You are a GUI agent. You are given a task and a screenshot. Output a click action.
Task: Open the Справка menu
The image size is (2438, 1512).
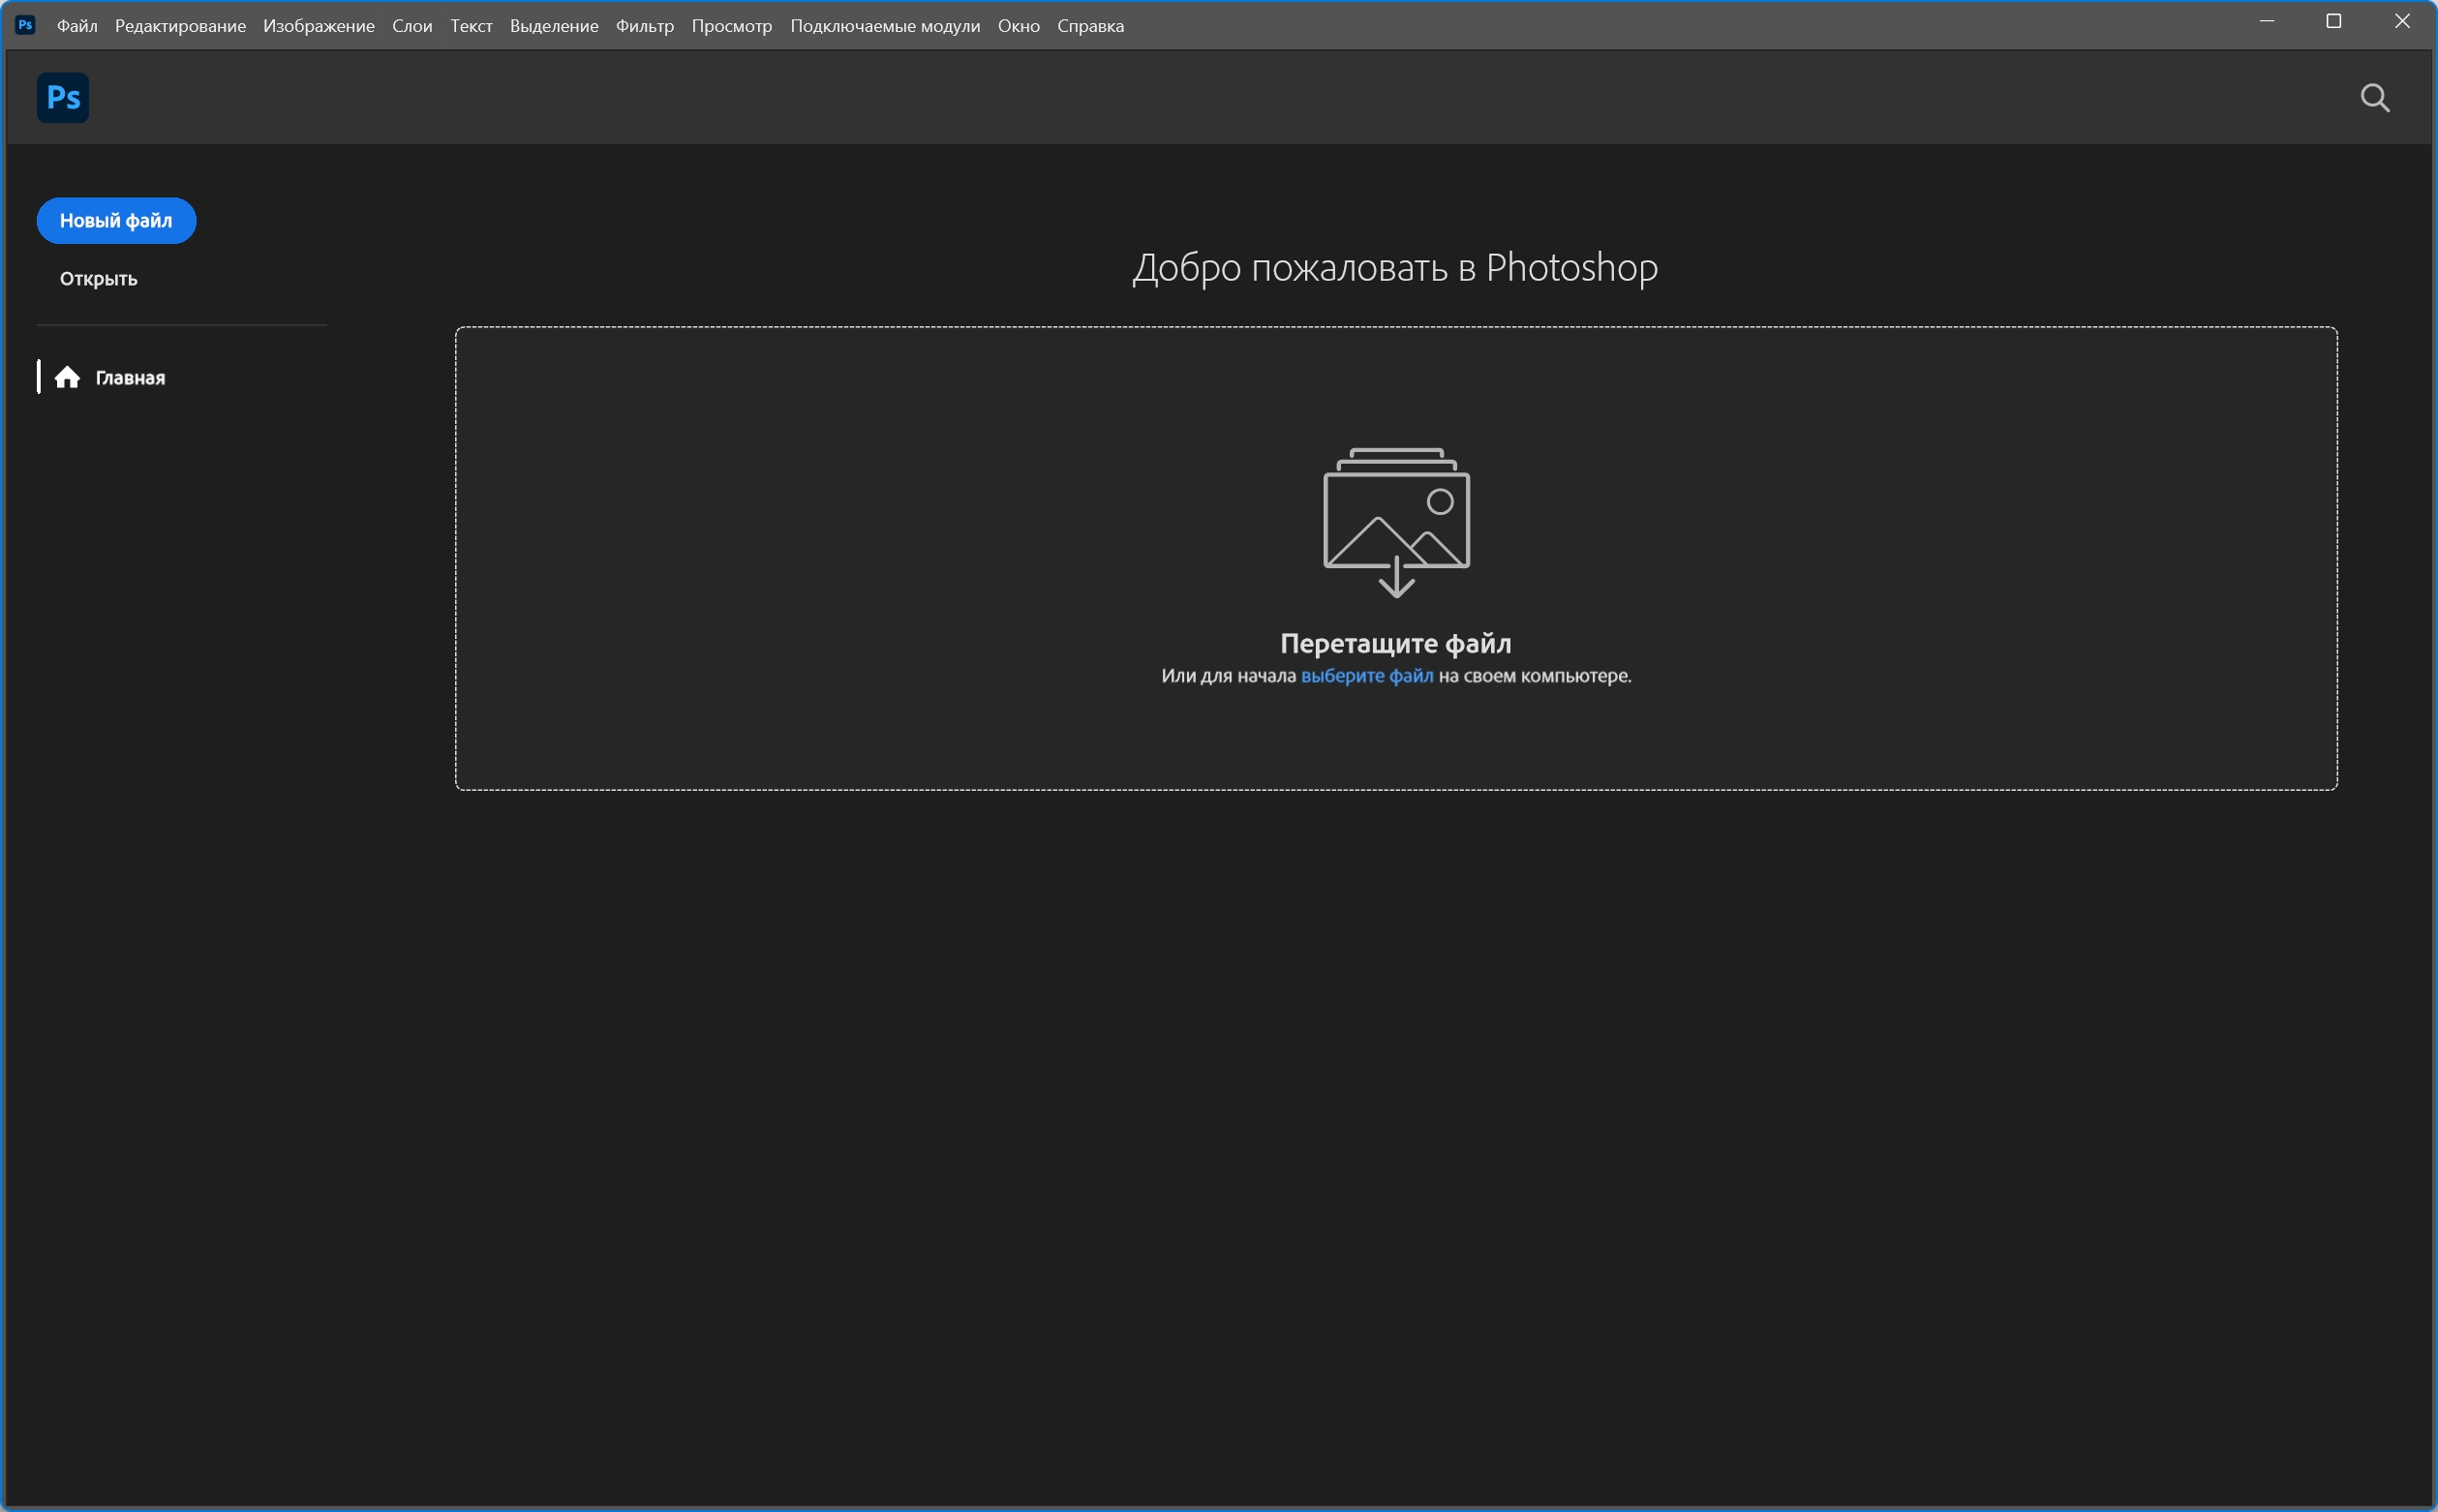pyautogui.click(x=1090, y=26)
